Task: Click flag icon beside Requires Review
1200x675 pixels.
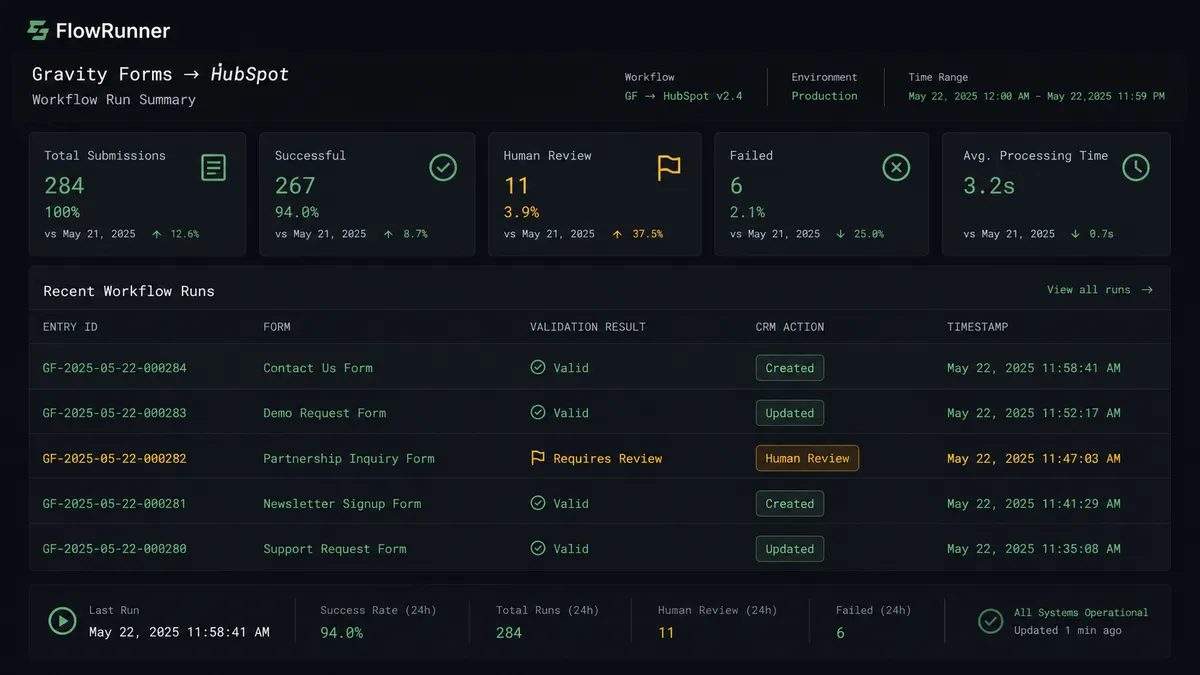Action: [538, 458]
